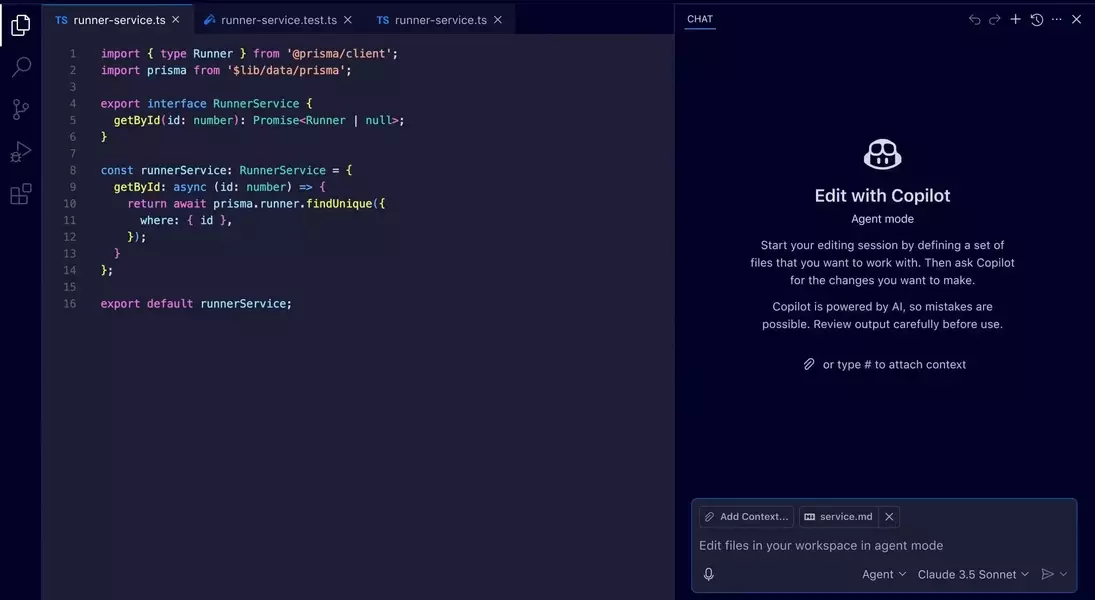1095x600 pixels.
Task: Select the CHAT panel tab
Action: (x=700, y=19)
